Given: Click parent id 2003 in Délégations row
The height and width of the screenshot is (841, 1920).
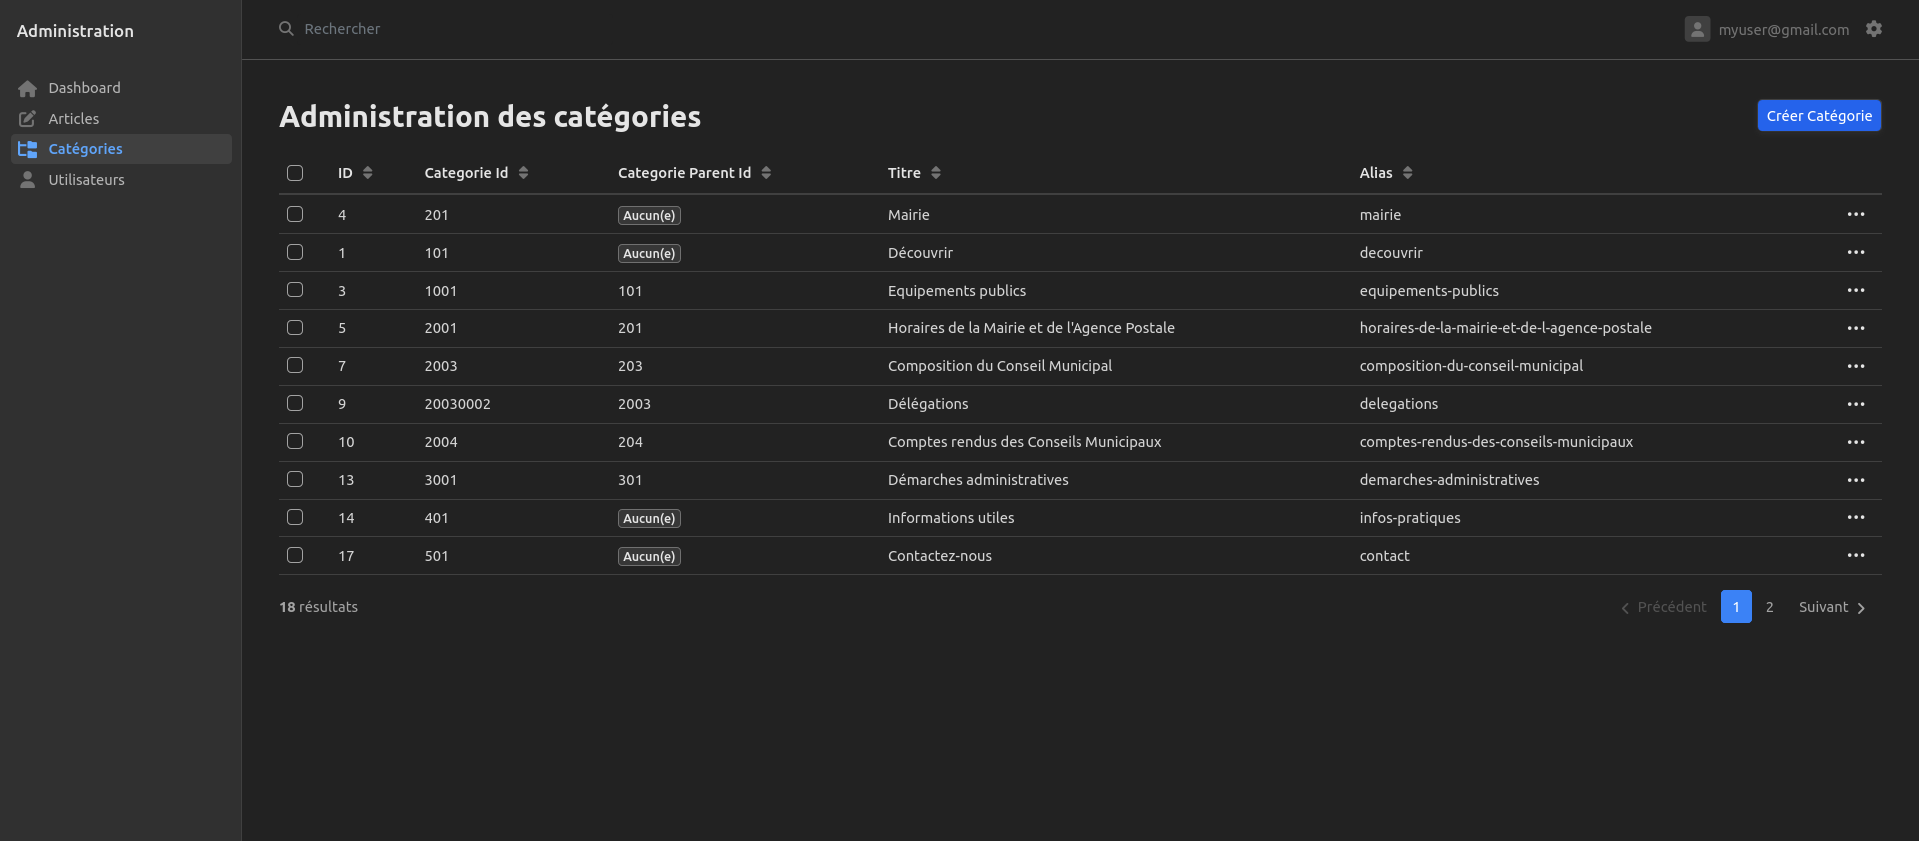Looking at the screenshot, I should point(634,404).
